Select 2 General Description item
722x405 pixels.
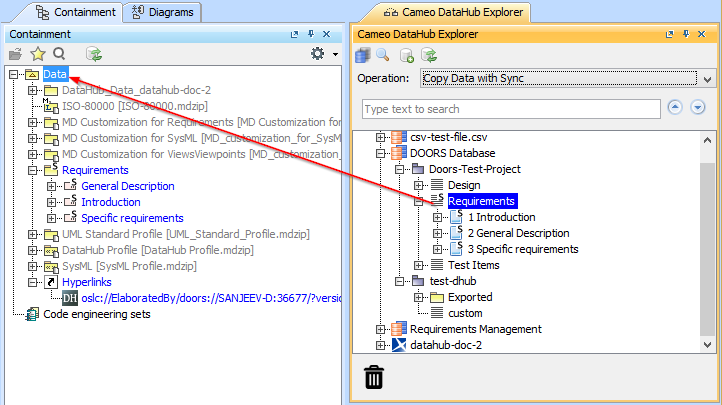click(518, 233)
